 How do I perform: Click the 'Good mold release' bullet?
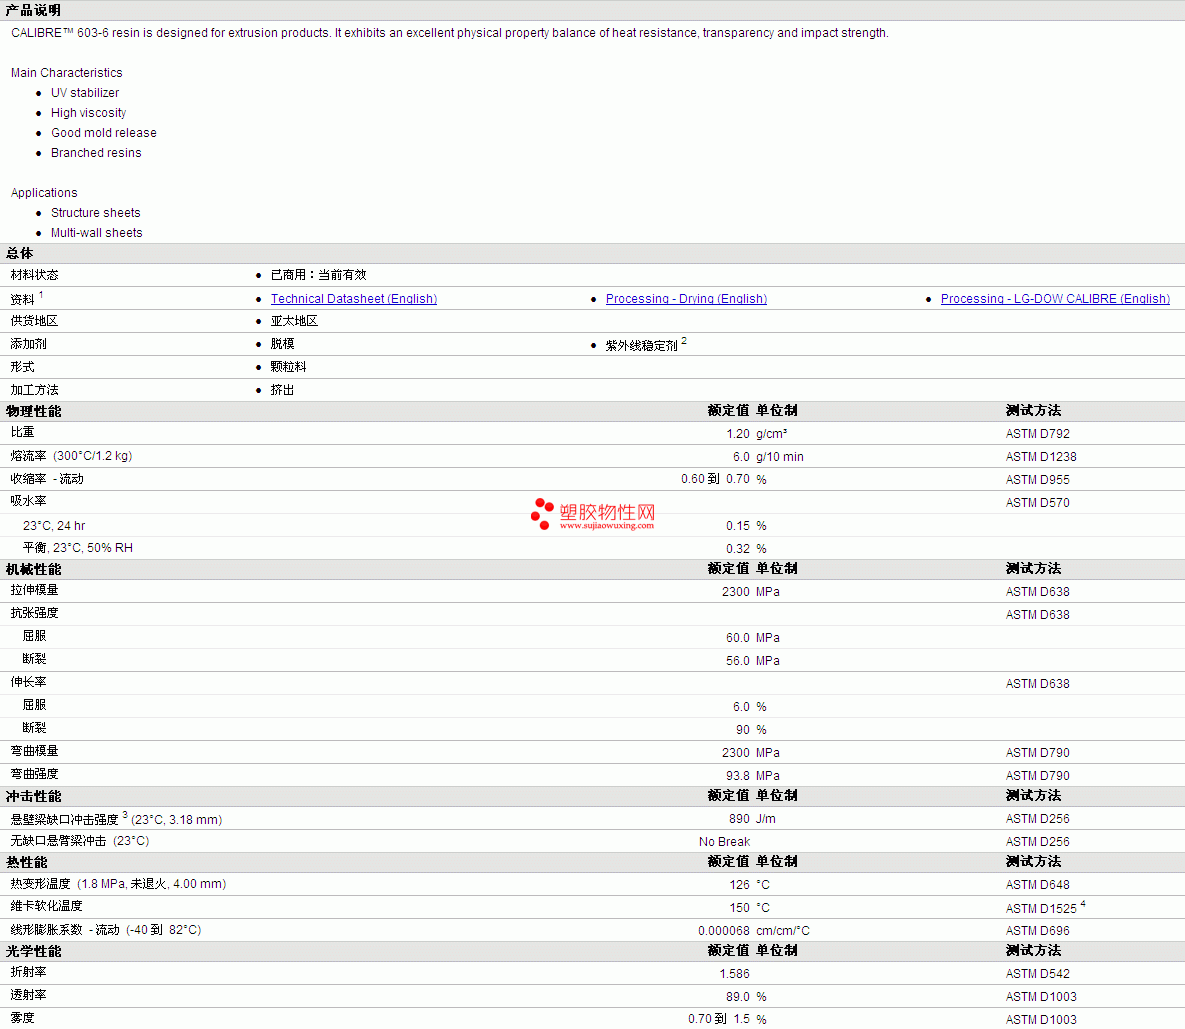(x=104, y=133)
